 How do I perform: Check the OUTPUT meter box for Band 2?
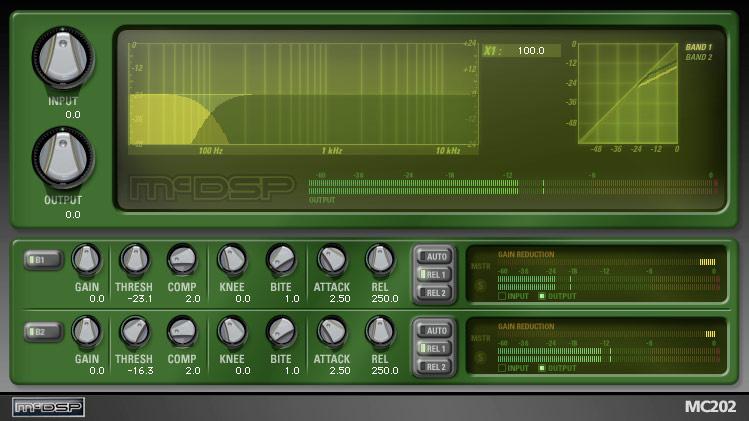coord(542,368)
